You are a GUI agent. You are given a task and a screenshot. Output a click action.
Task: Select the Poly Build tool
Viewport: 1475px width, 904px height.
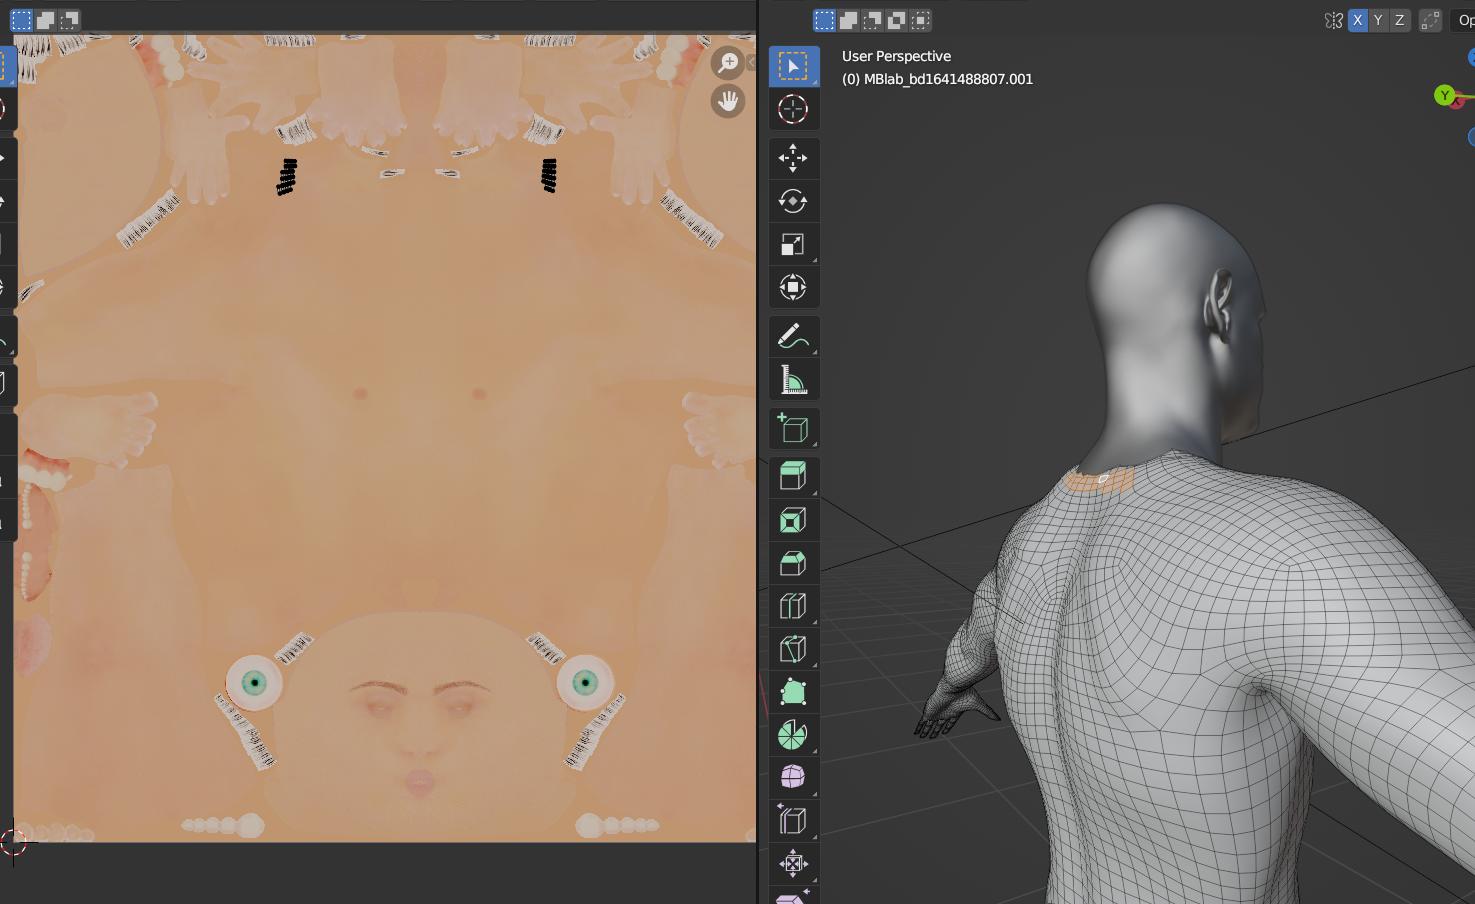(793, 692)
